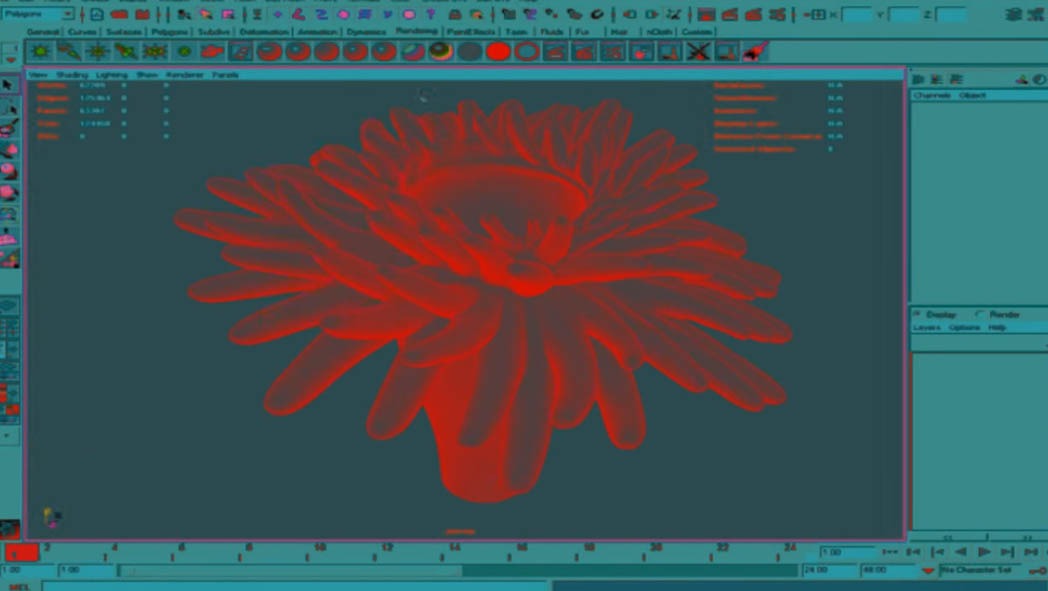Open Render Settings from the status line

(777, 14)
